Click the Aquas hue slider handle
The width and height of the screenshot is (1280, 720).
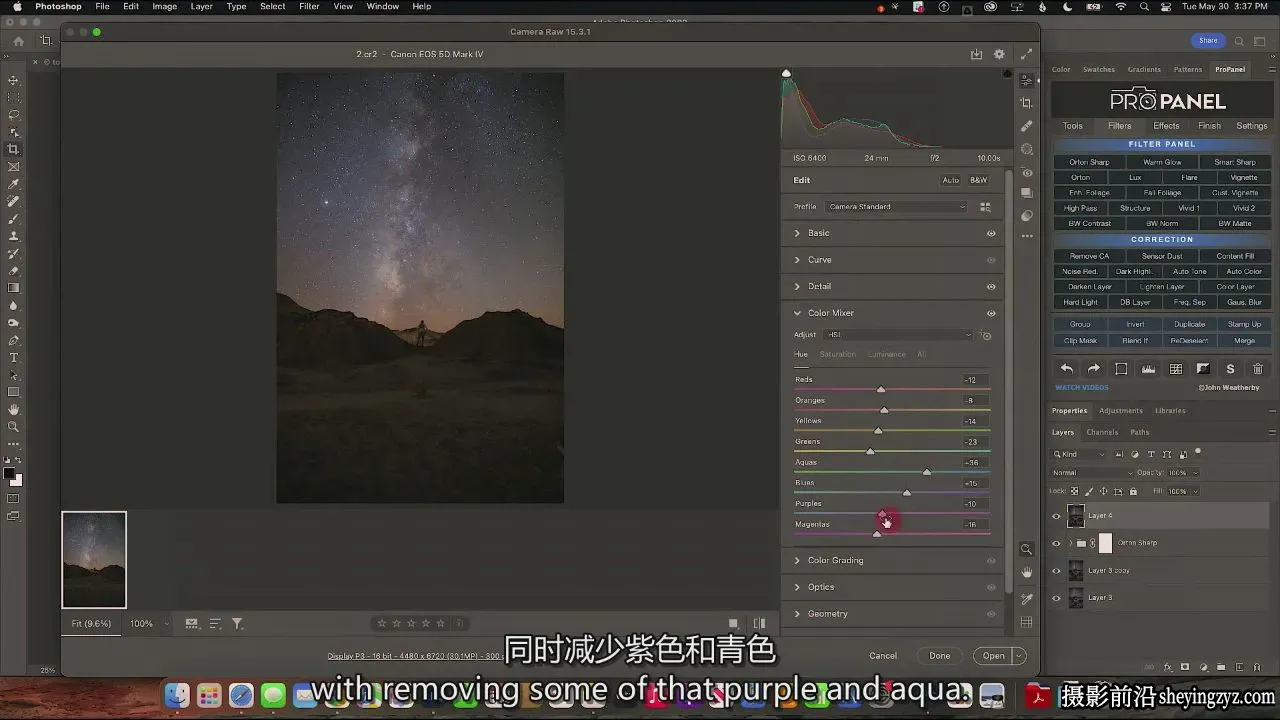click(927, 472)
